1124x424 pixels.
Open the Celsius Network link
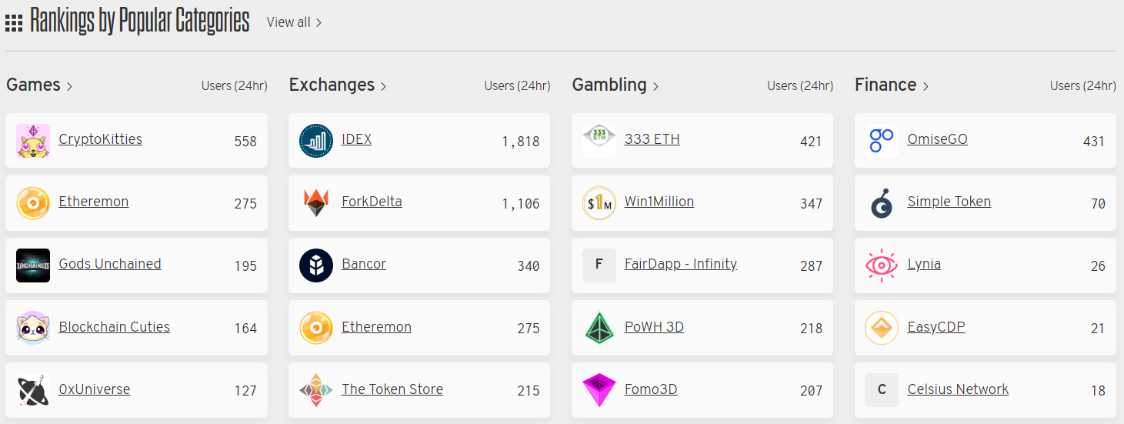tap(958, 389)
